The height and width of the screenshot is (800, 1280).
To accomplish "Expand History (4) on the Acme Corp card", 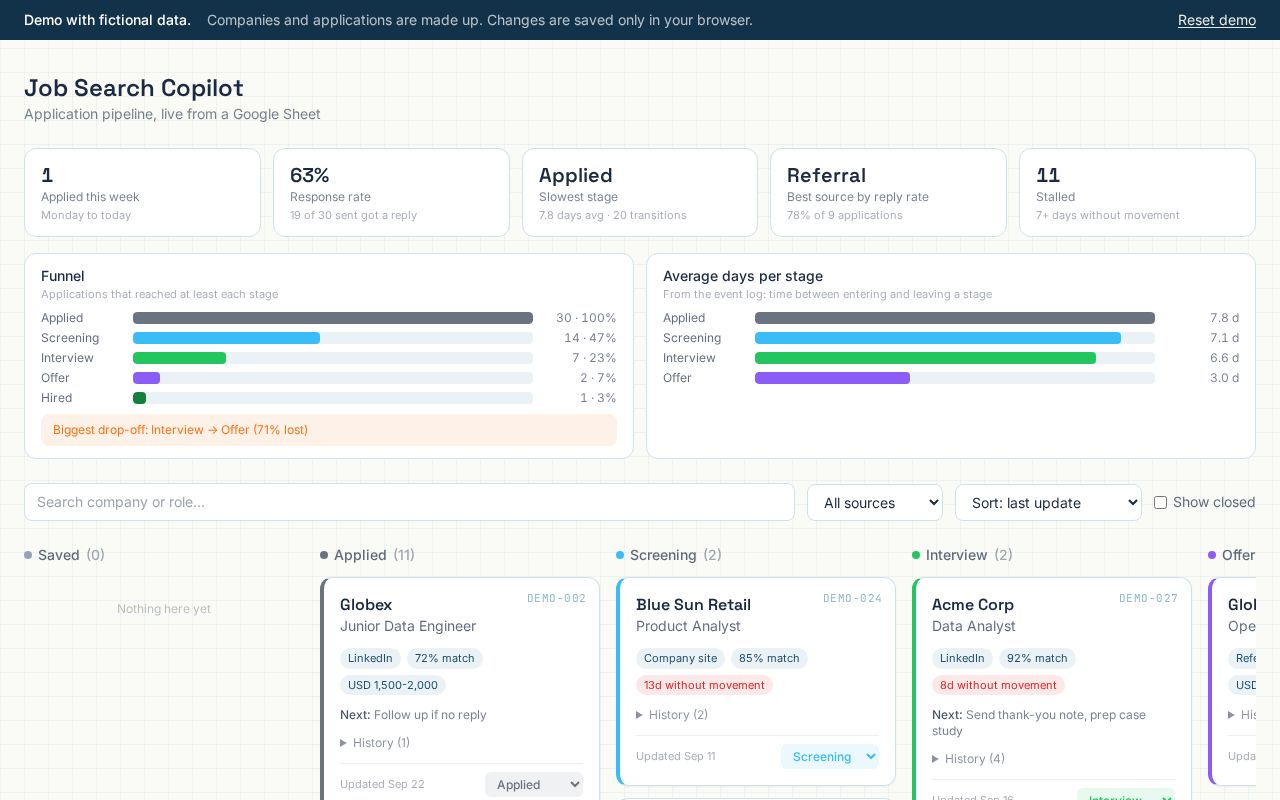I will tap(968, 759).
